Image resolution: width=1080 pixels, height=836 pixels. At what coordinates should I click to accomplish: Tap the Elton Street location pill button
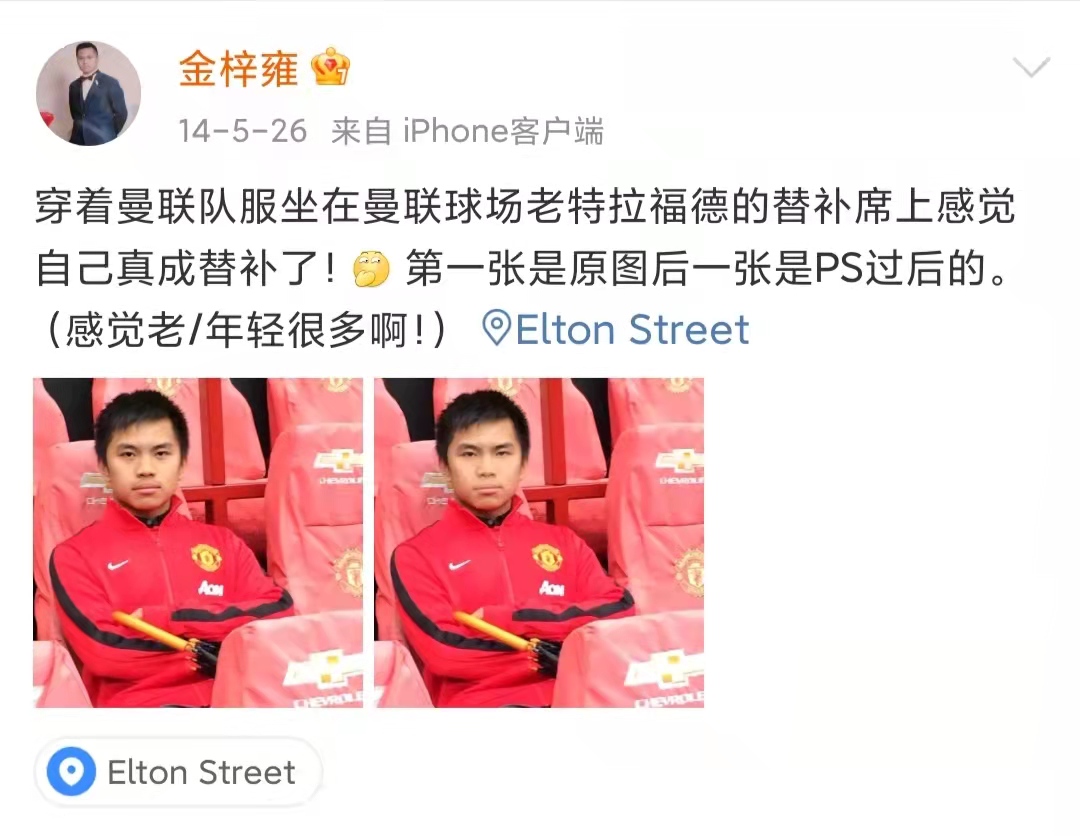click(178, 772)
